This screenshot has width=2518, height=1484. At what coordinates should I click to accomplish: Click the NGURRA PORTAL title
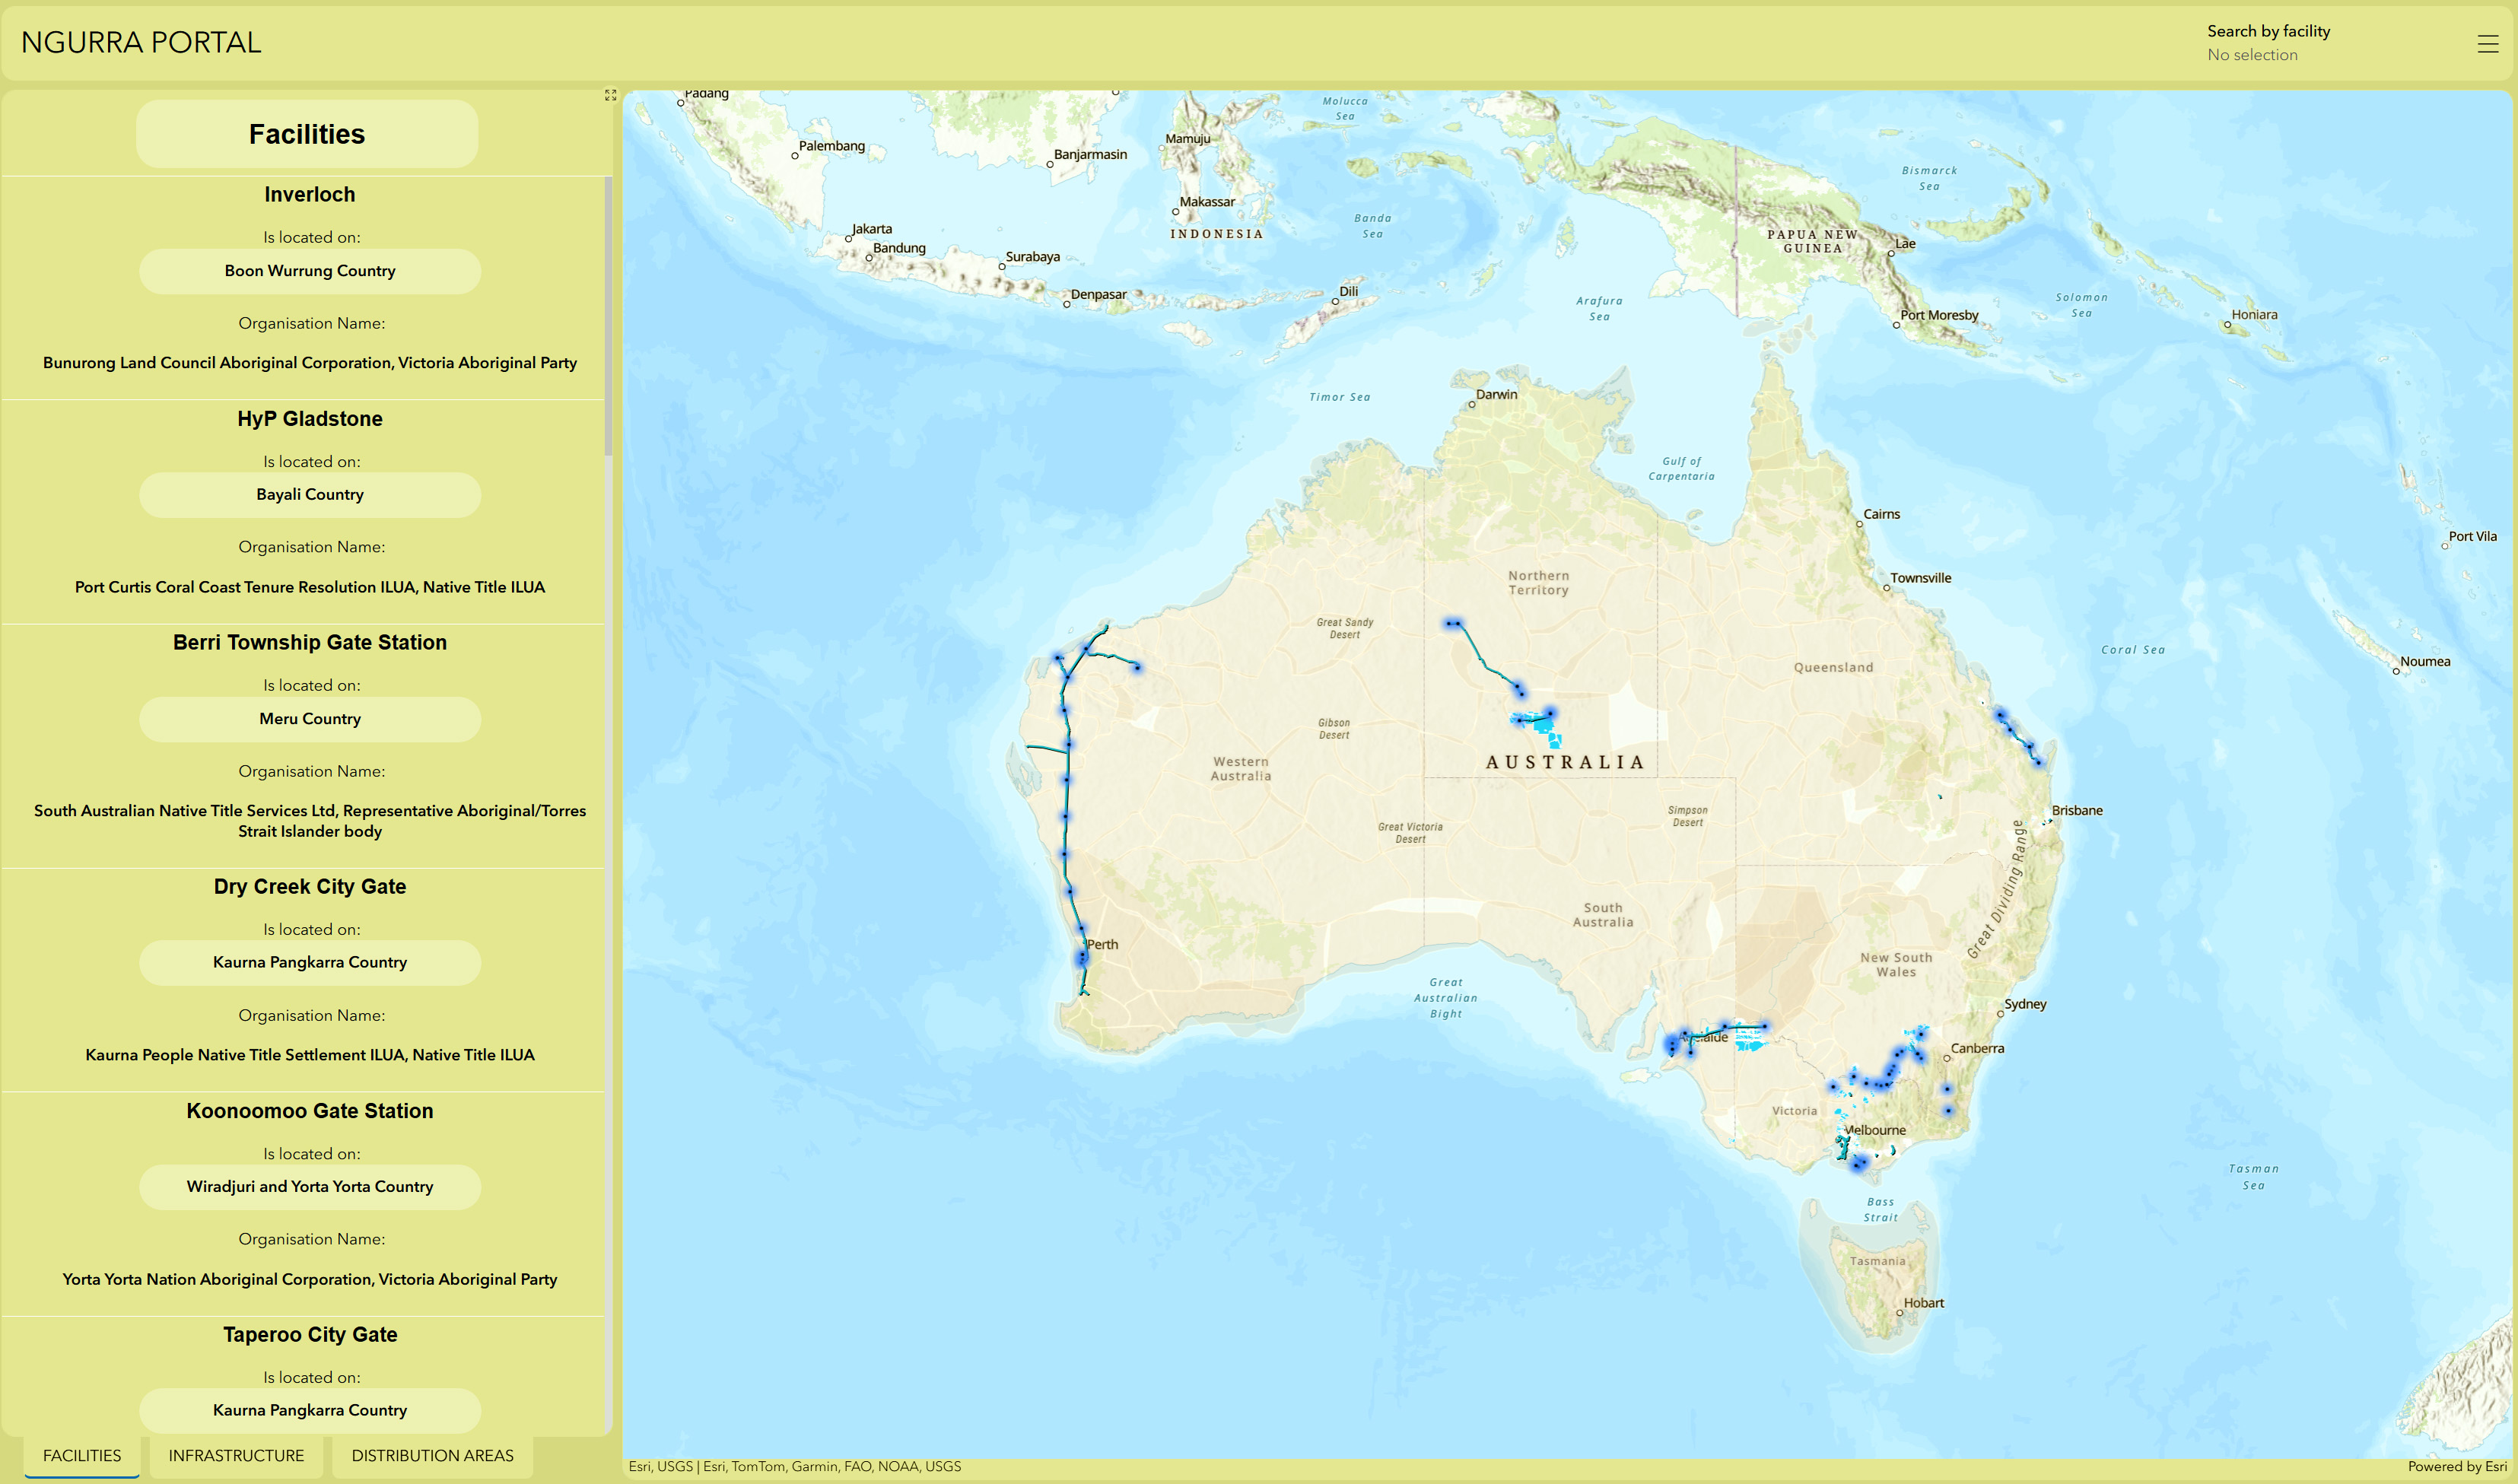[141, 43]
